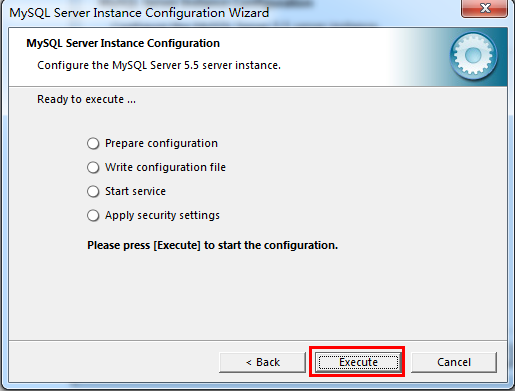Click the 'Prepare configuration' label text
516x392 pixels.
(161, 143)
